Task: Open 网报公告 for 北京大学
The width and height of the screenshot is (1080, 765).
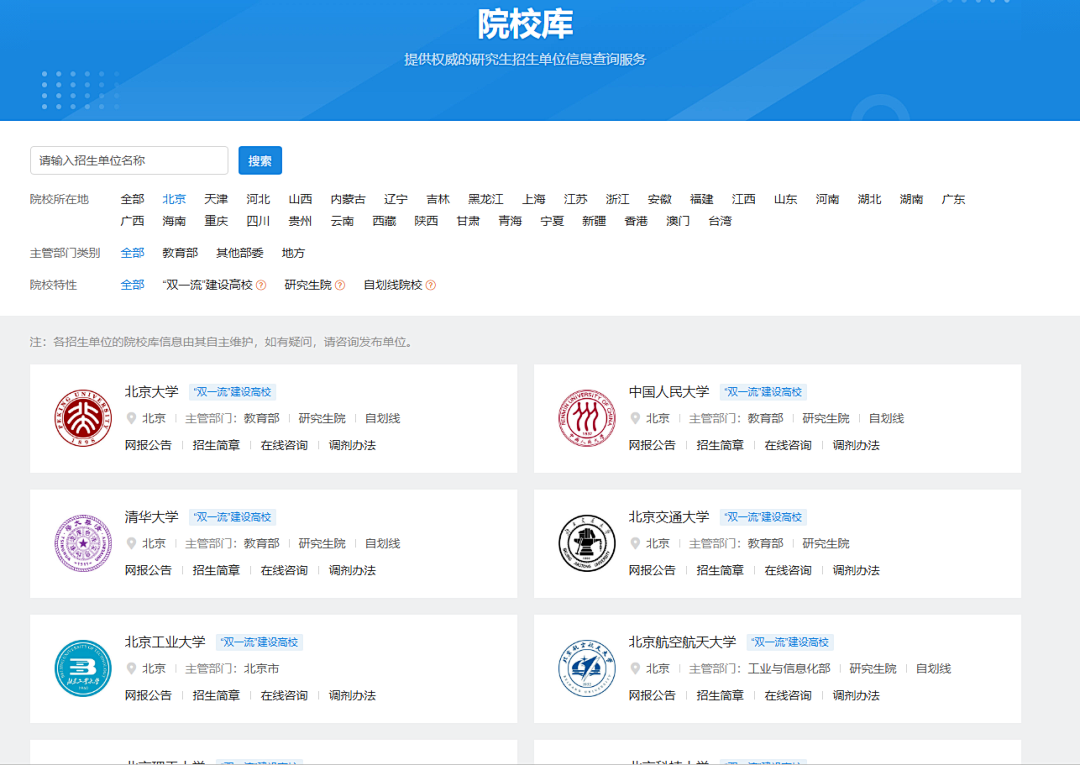Action: pyautogui.click(x=148, y=446)
